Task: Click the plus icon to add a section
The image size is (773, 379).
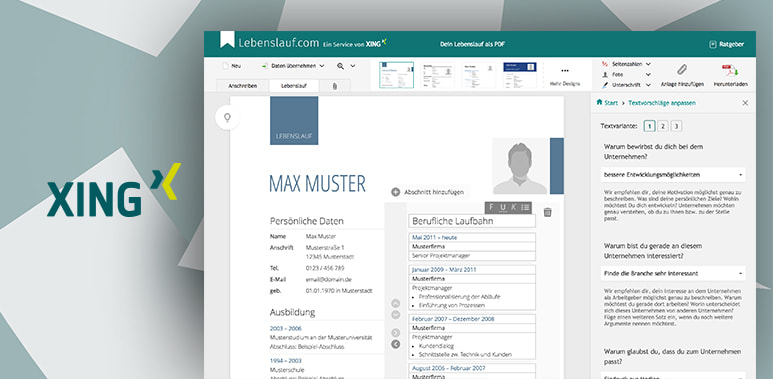Action: point(395,192)
